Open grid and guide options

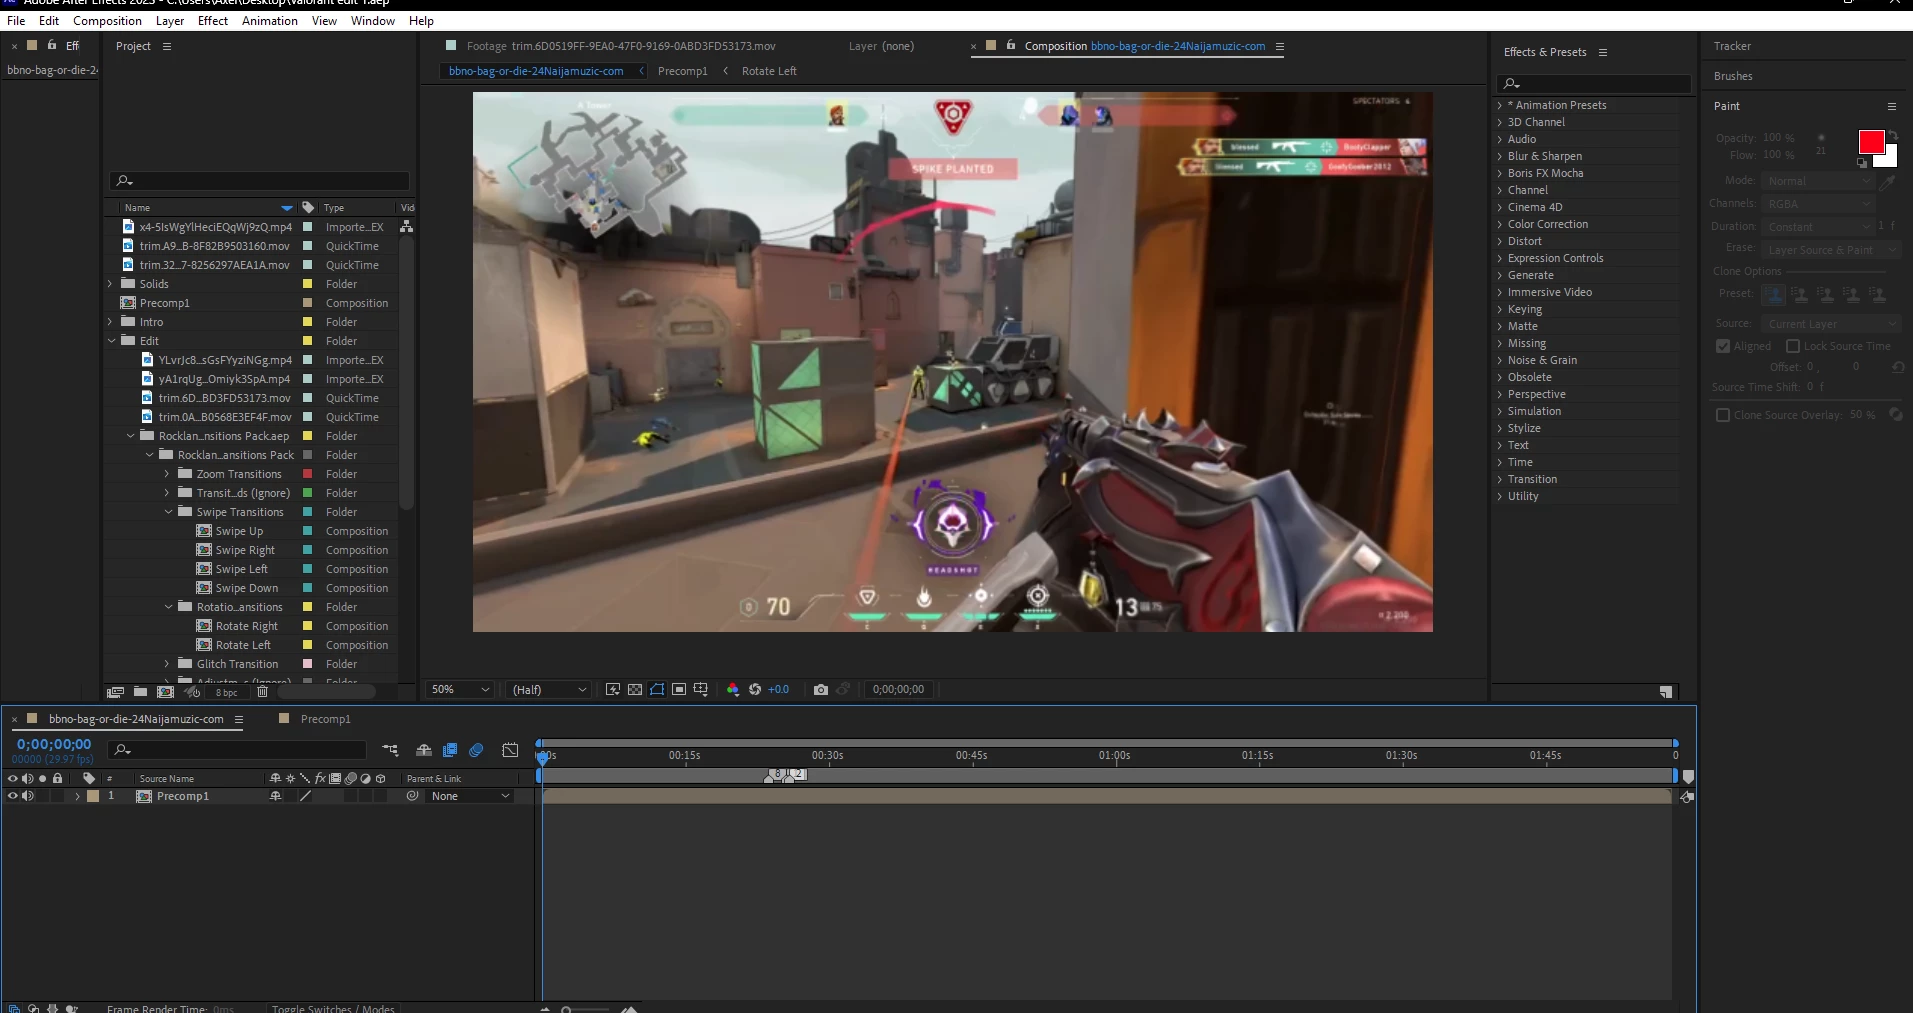point(701,689)
